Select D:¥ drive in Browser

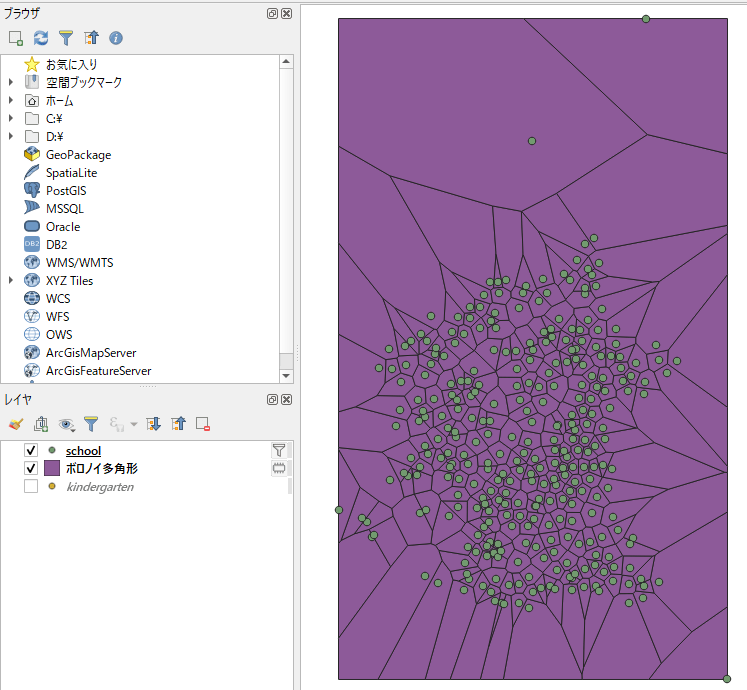tap(55, 137)
